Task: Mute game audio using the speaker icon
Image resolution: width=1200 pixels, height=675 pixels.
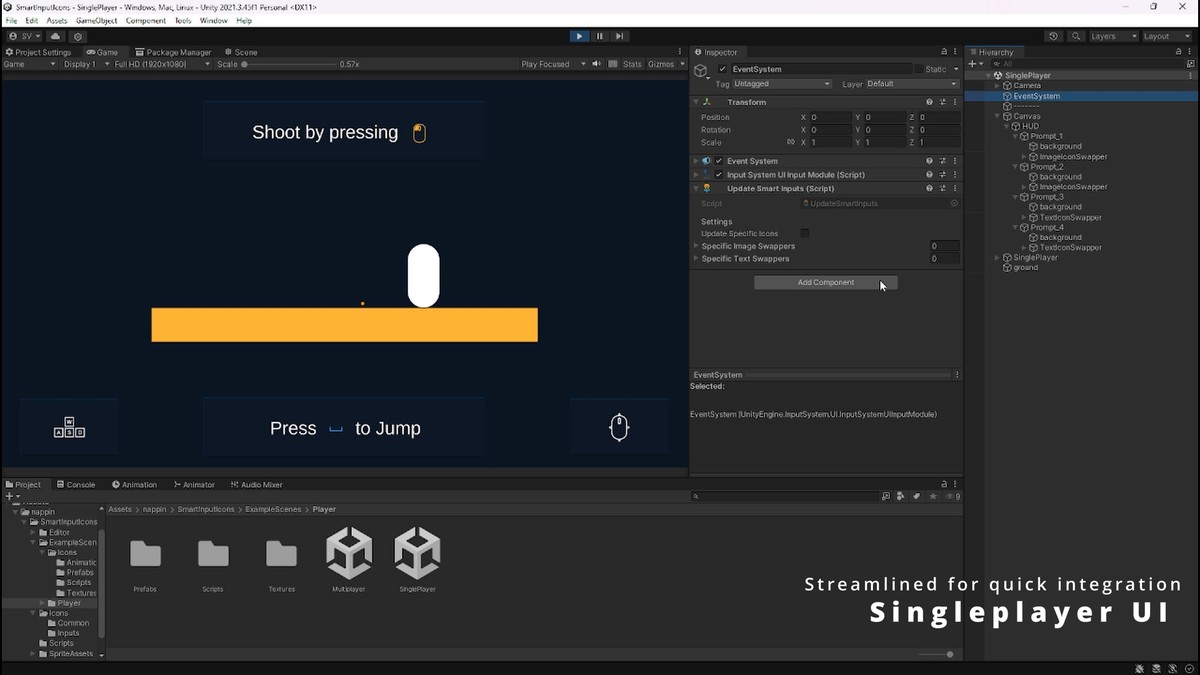Action: (x=595, y=63)
